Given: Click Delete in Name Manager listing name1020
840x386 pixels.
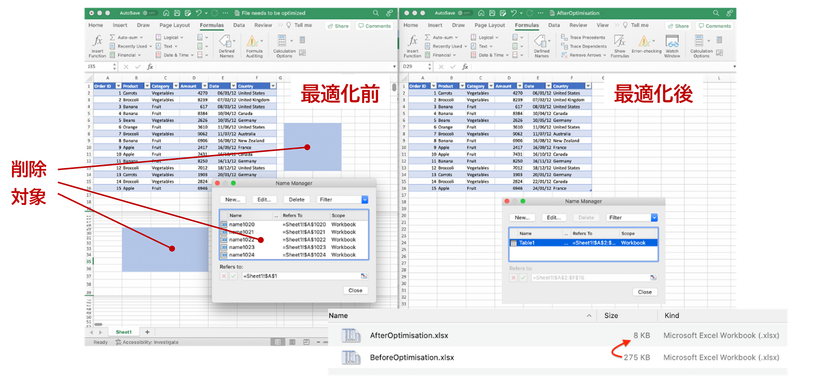Looking at the screenshot, I should [x=296, y=200].
